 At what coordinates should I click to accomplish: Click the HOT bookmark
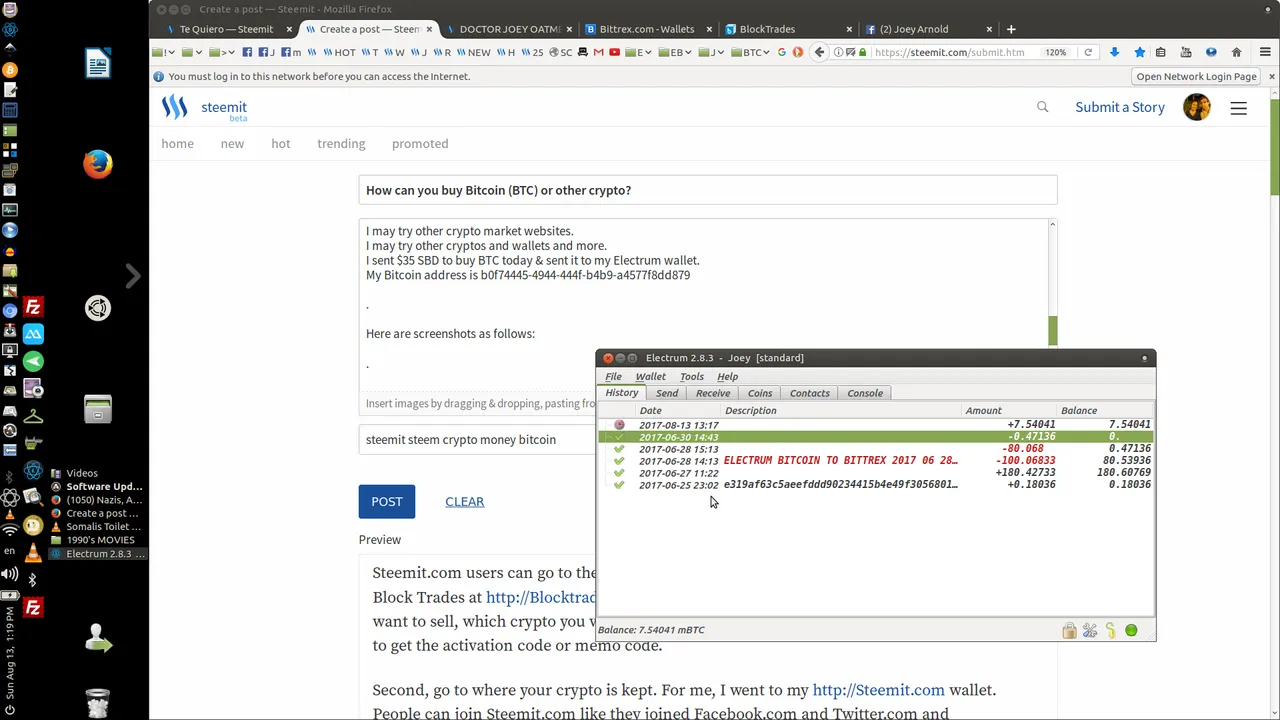pyautogui.click(x=339, y=52)
